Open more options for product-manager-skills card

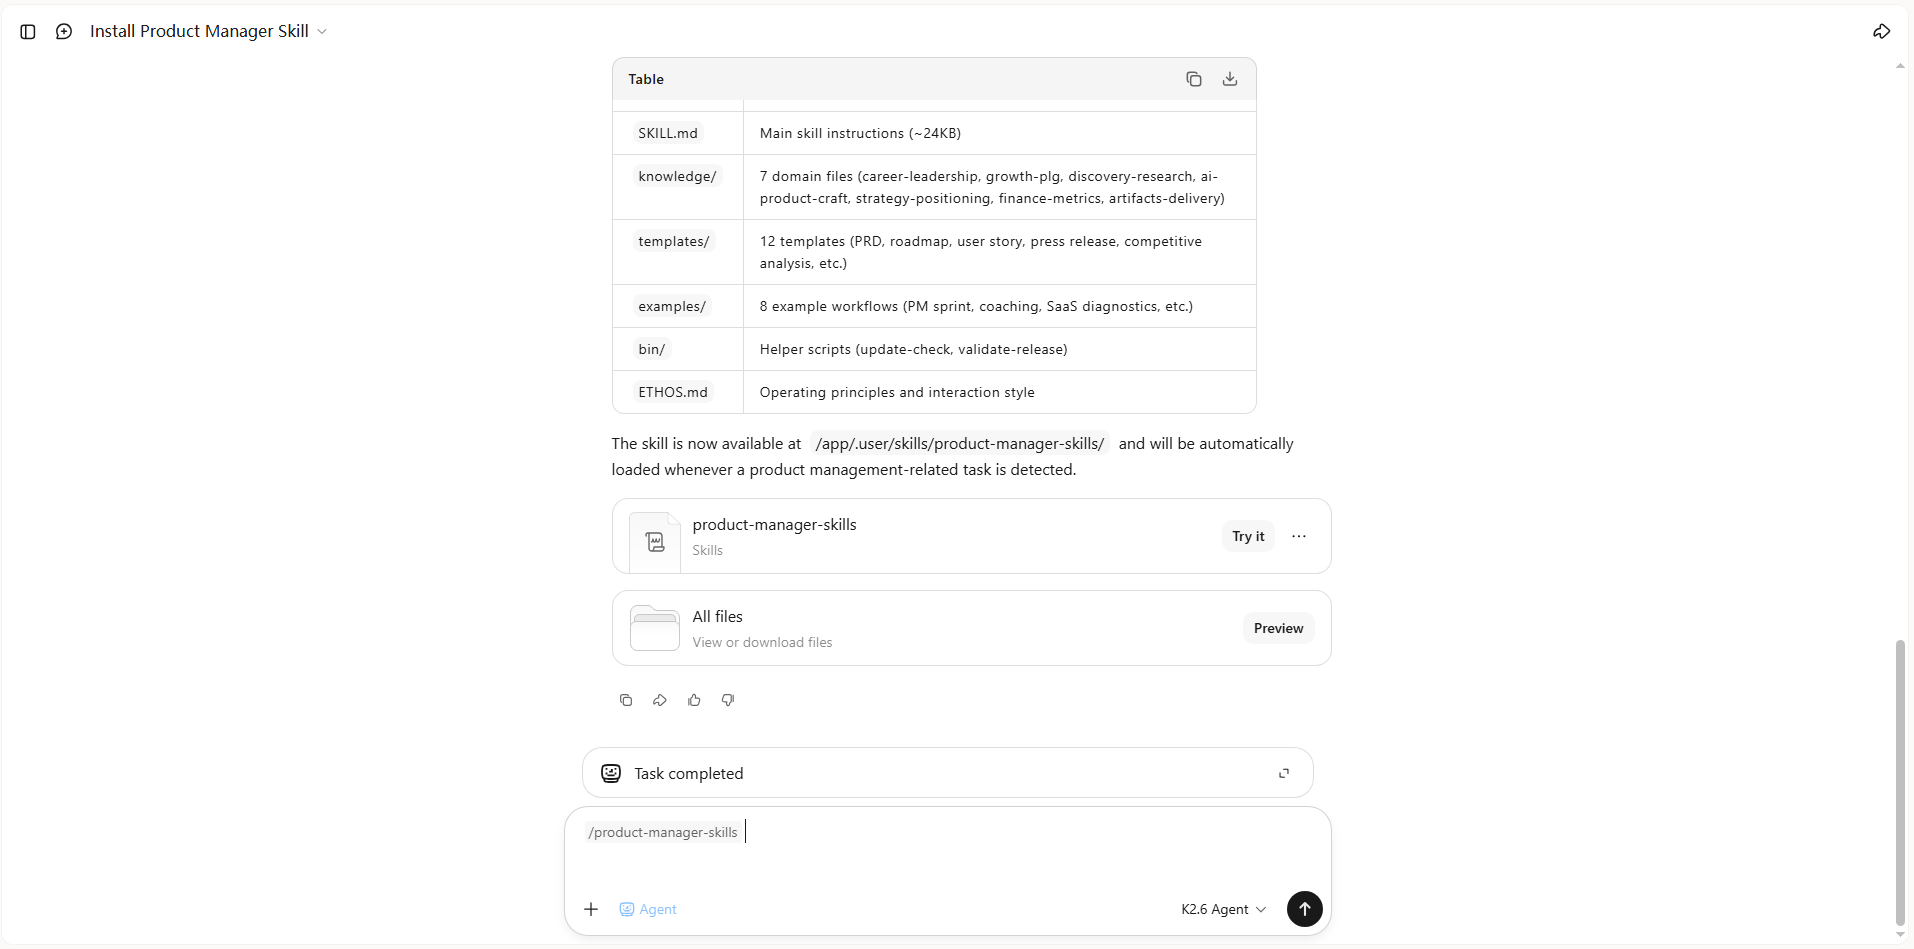[1299, 536]
